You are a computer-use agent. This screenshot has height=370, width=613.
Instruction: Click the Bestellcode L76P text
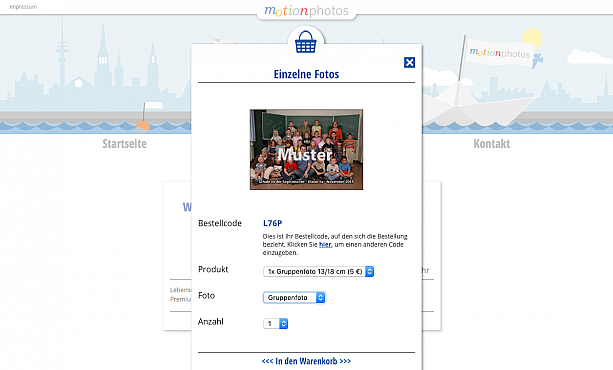pyautogui.click(x=272, y=223)
